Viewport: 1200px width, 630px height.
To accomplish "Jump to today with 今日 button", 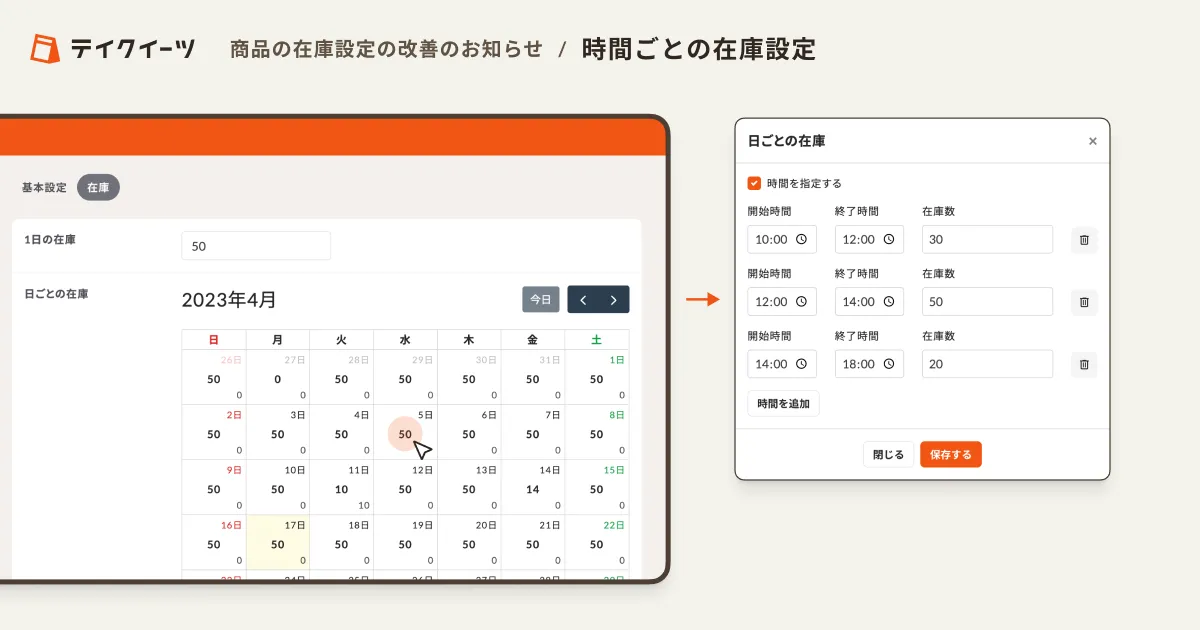I will [x=541, y=299].
